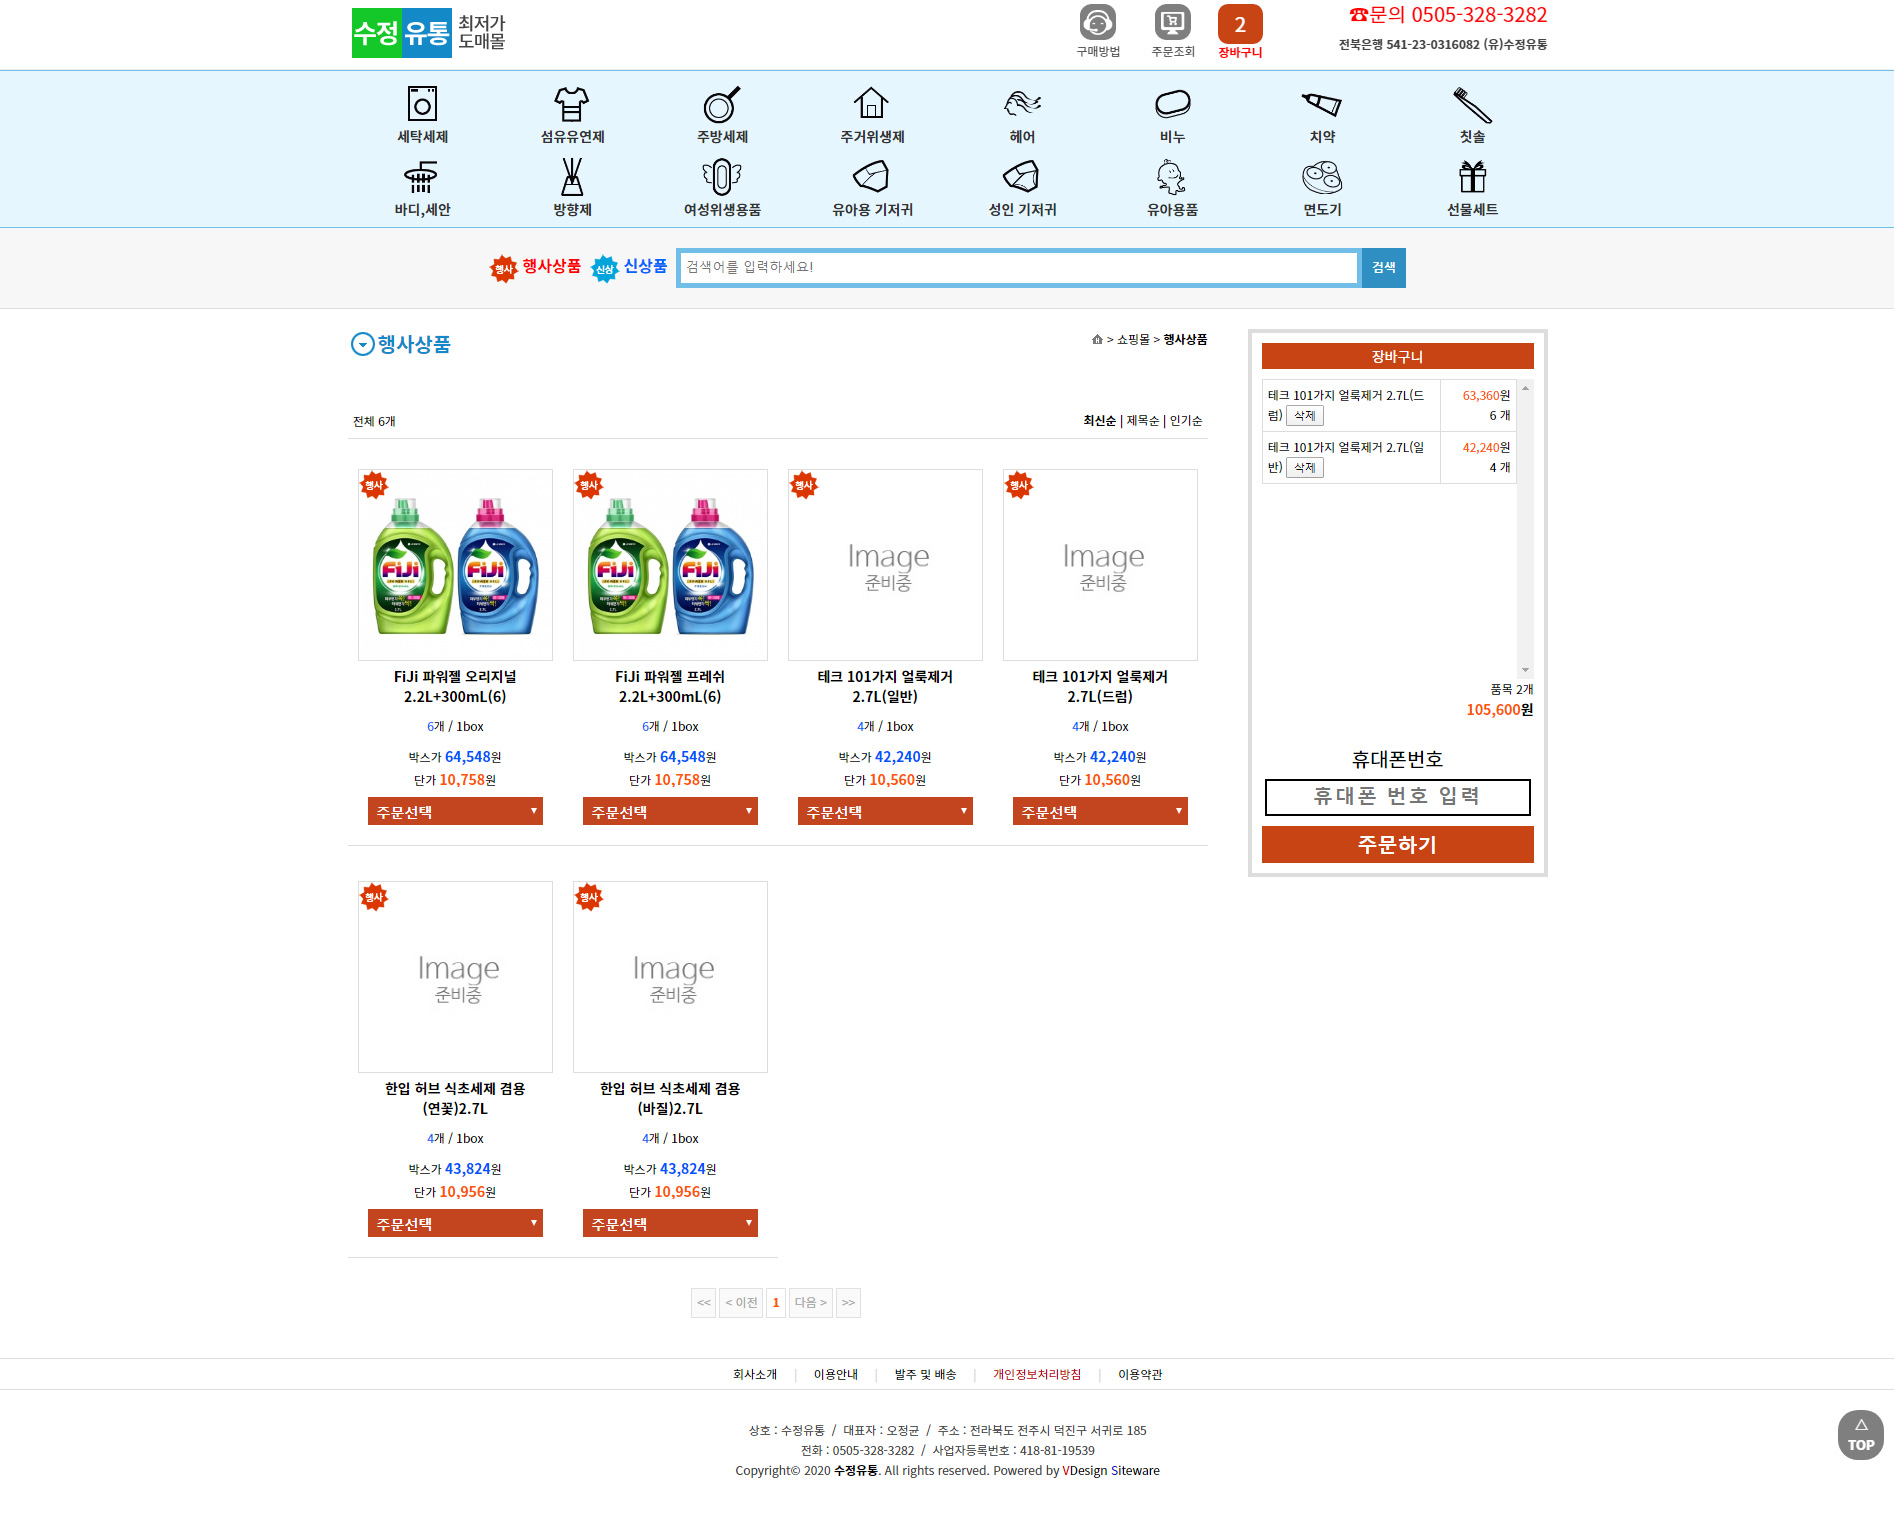The width and height of the screenshot is (1894, 1529).
Task: Open FiJi 파워젤 오리지널 product thumbnail
Action: click(x=455, y=565)
